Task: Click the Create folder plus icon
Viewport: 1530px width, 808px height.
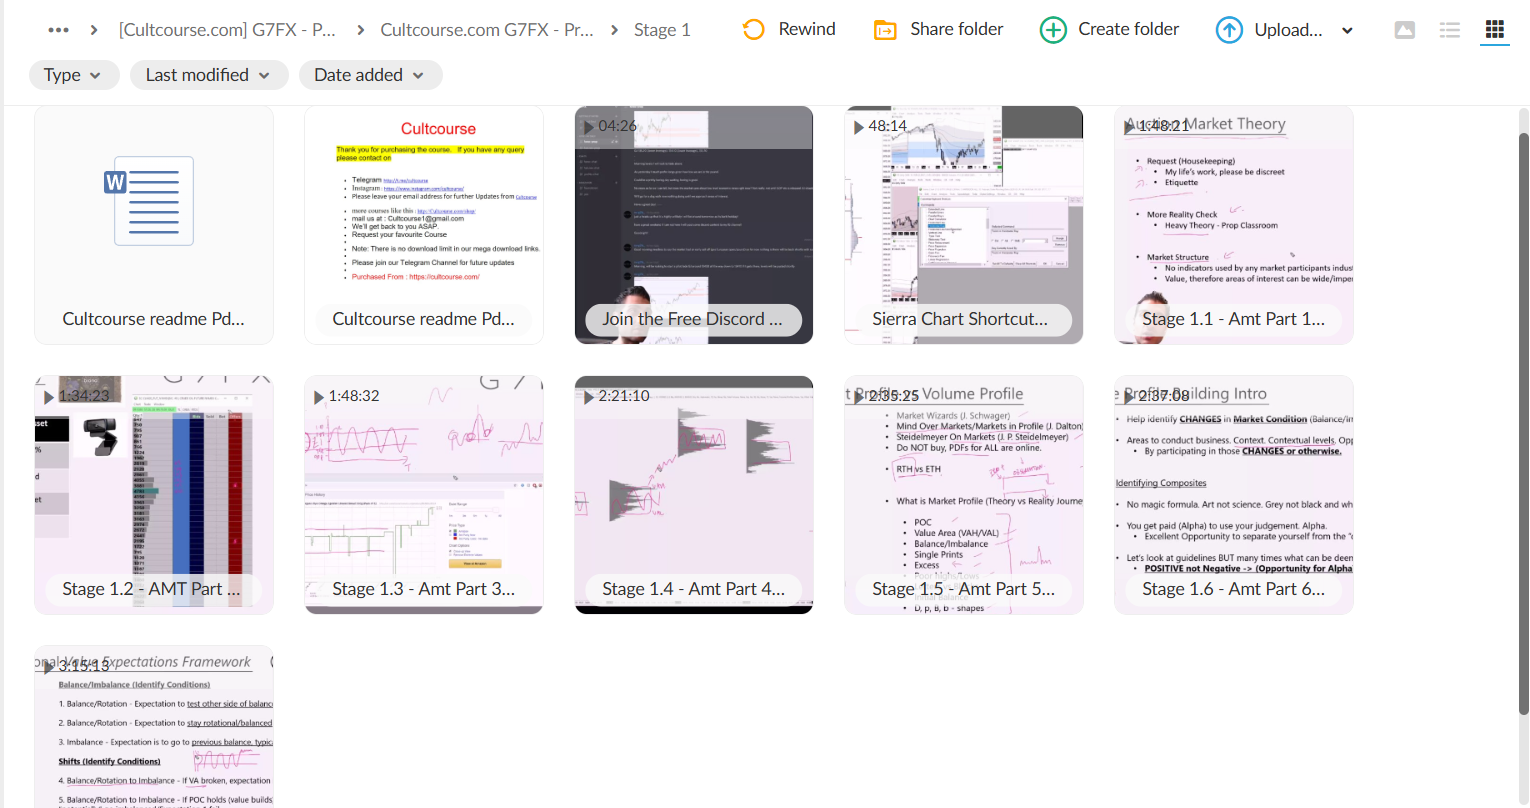Action: coord(1053,30)
